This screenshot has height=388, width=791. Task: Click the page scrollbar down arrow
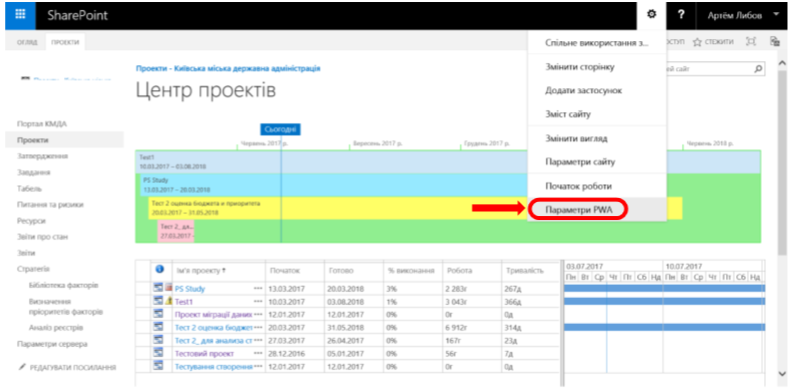[x=782, y=374]
